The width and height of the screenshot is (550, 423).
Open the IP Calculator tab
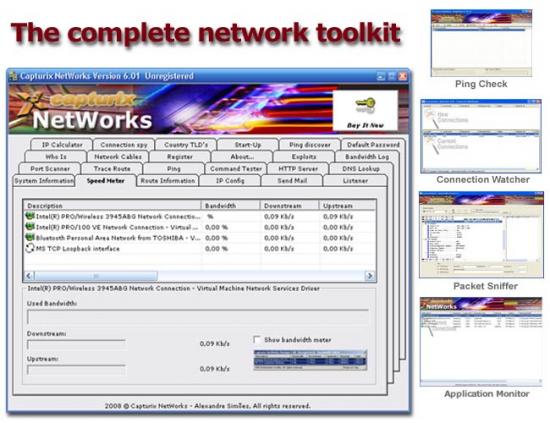tap(62, 145)
